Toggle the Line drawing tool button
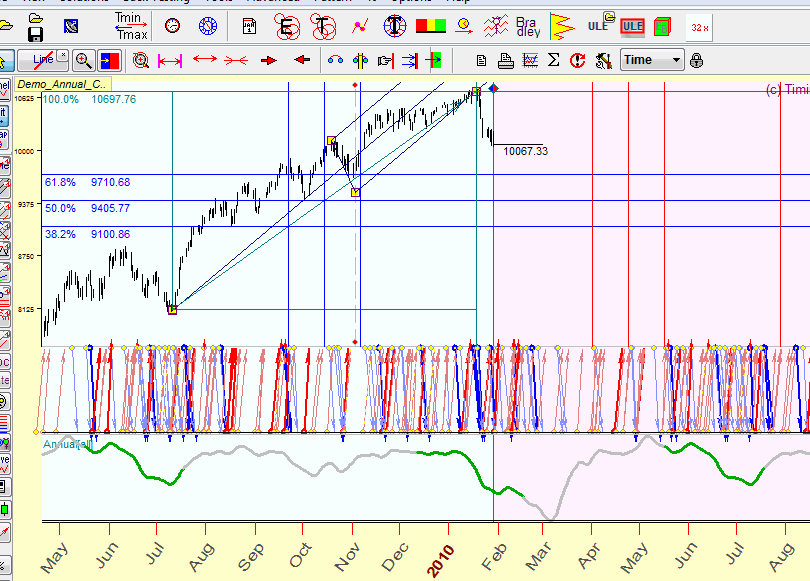Screen dimensions: 810x581 pos(43,60)
